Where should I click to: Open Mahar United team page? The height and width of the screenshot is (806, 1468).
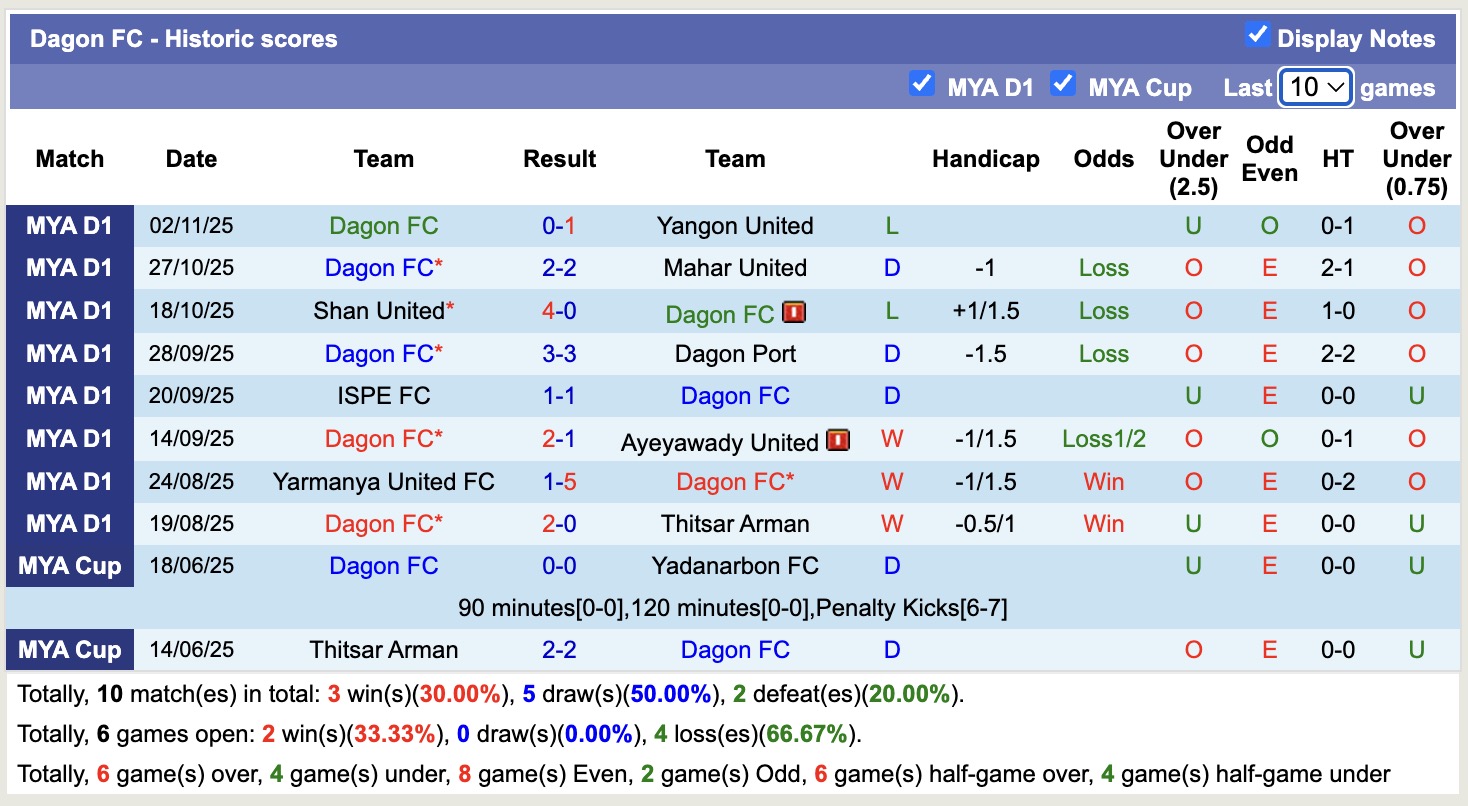coord(735,268)
